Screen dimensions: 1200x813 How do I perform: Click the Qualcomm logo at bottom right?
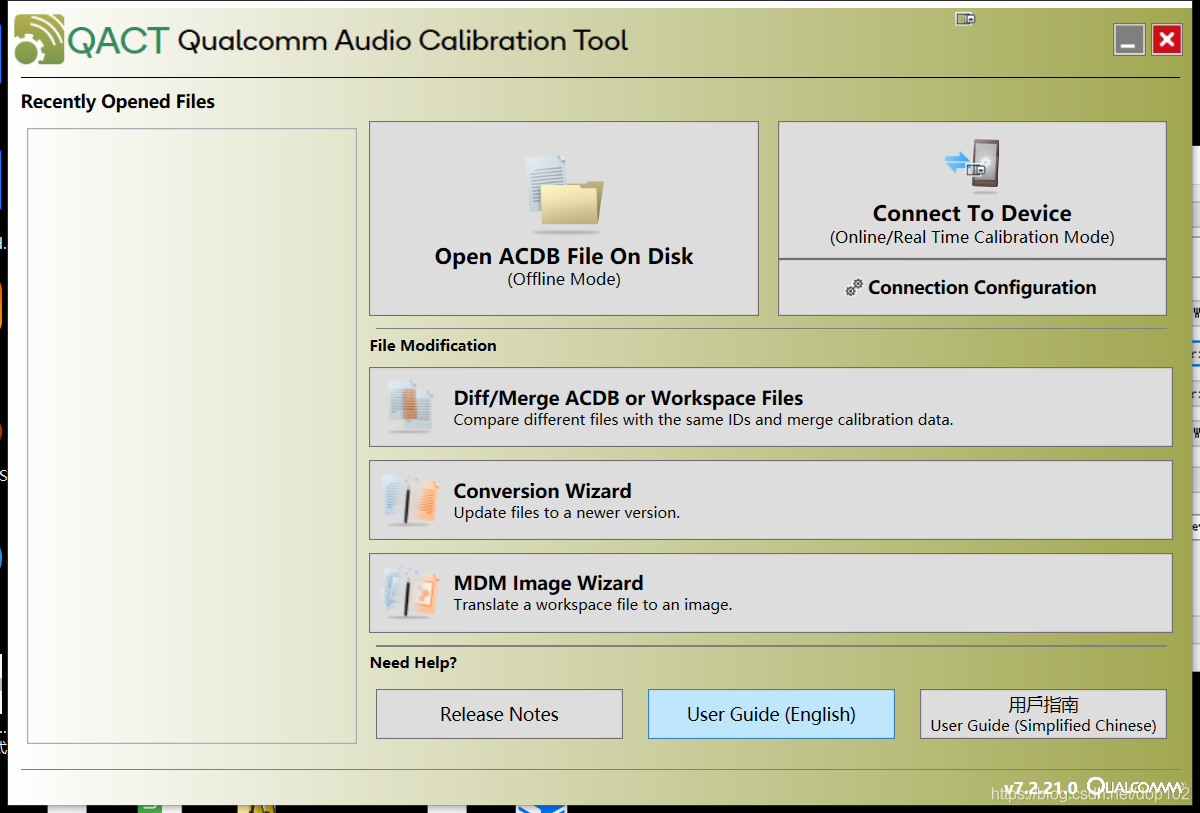(x=1132, y=787)
